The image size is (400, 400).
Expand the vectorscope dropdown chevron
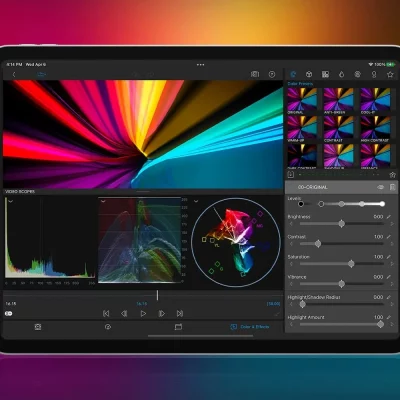coord(196,201)
